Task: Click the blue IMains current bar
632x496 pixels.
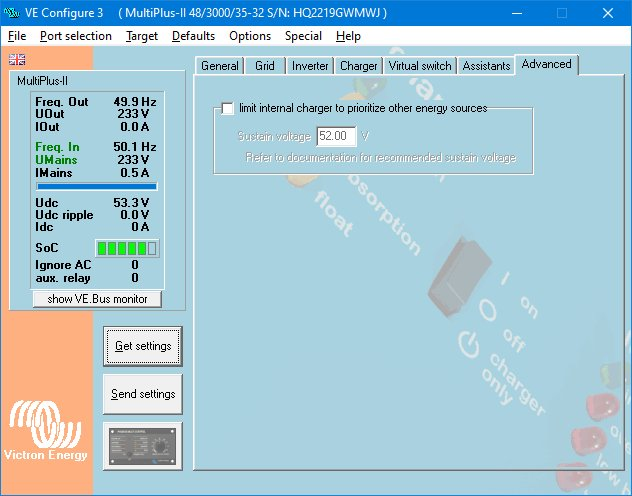Action: tap(96, 186)
